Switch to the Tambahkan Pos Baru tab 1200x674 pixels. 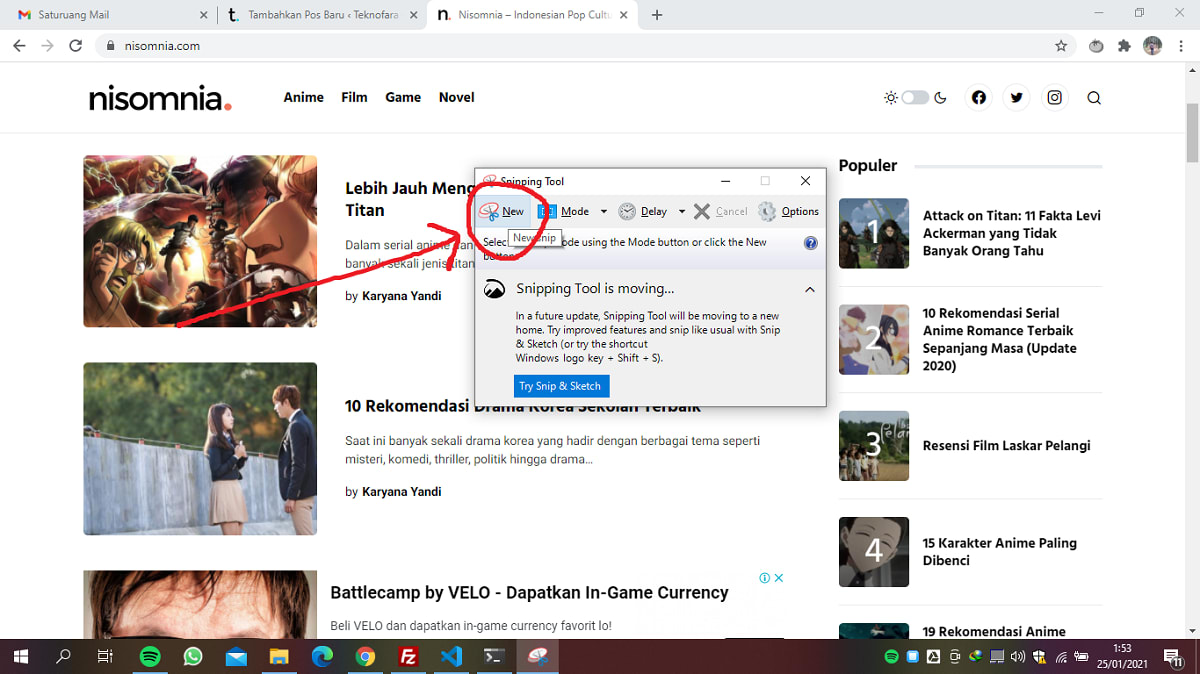[320, 15]
